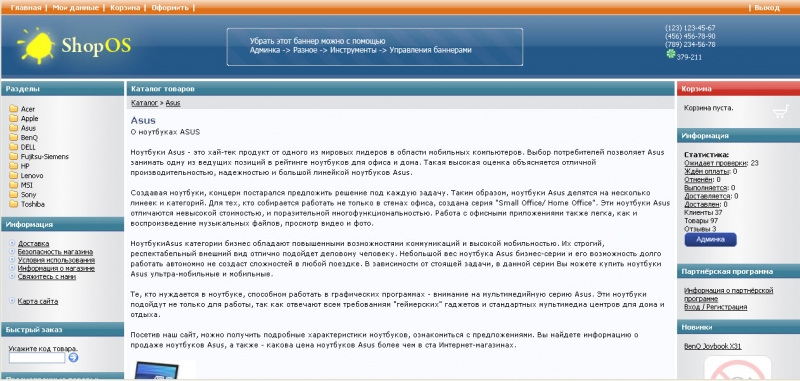The image size is (800, 381).
Task: Open Информация о партнёрской программе link
Action: pyautogui.click(x=729, y=294)
